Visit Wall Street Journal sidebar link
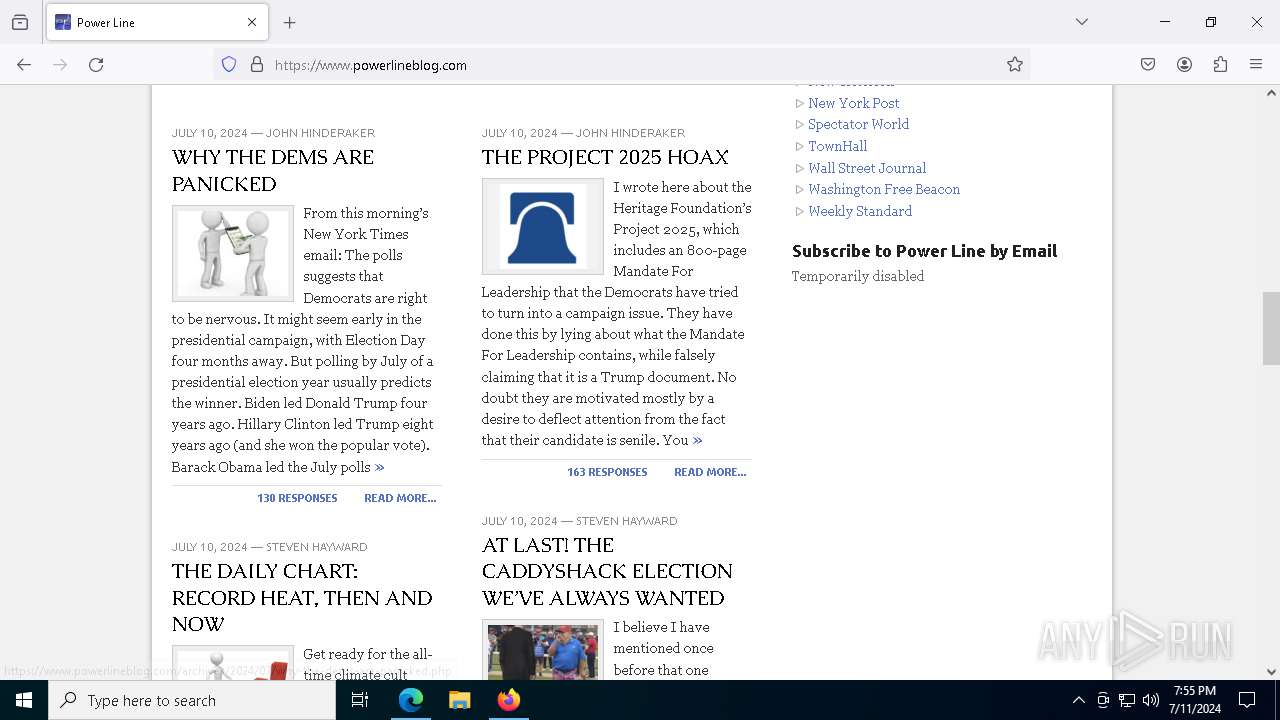The height and width of the screenshot is (720, 1280). tap(867, 168)
